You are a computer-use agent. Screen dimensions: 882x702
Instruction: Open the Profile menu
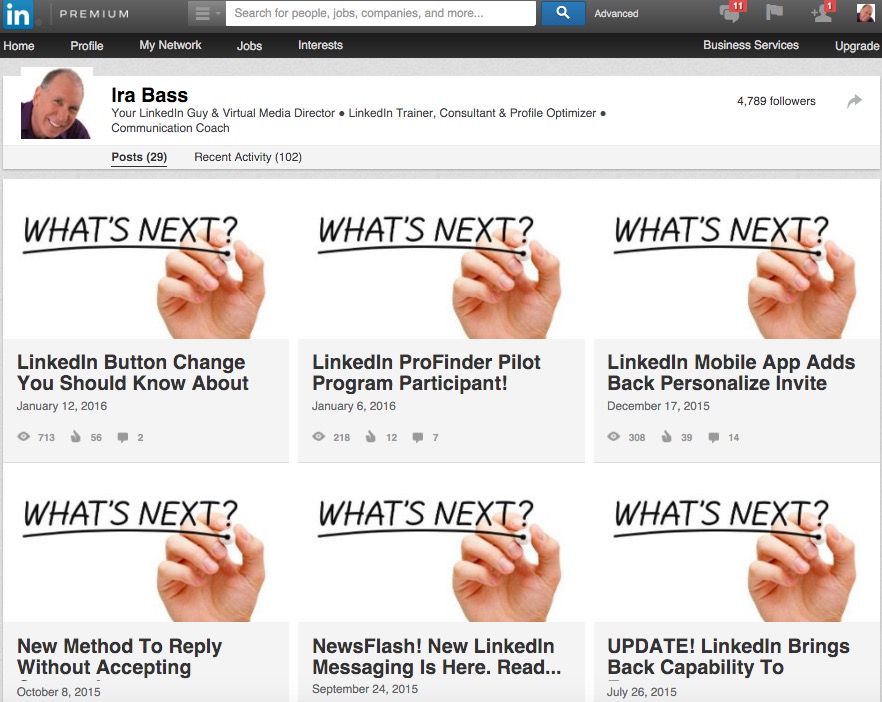click(87, 46)
